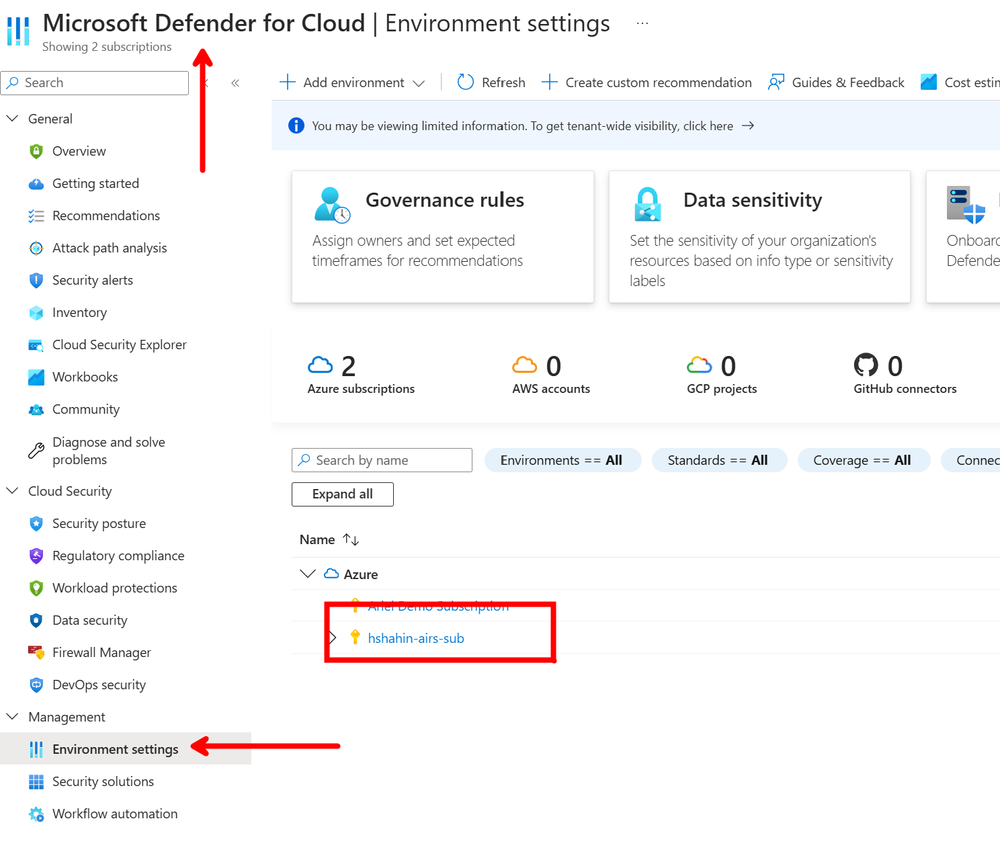
Task: Open the Recommendations page
Action: [x=103, y=215]
